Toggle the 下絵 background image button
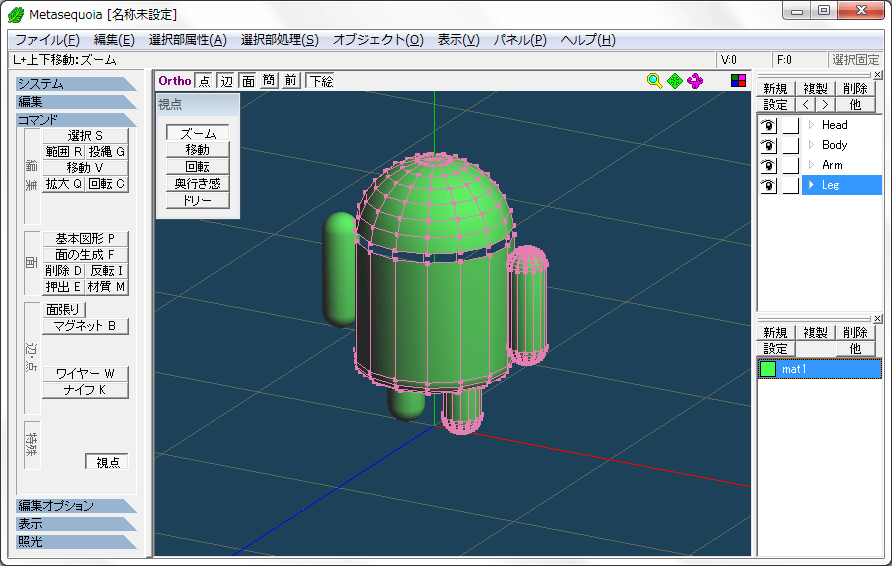Image resolution: width=892 pixels, height=566 pixels. [x=321, y=81]
